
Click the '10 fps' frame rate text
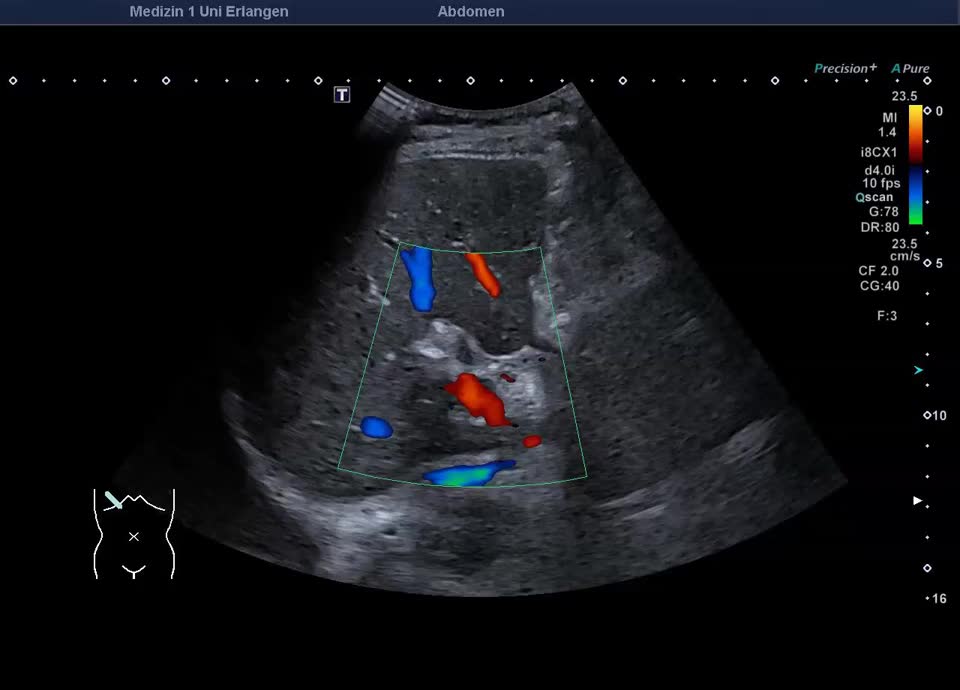click(x=881, y=183)
